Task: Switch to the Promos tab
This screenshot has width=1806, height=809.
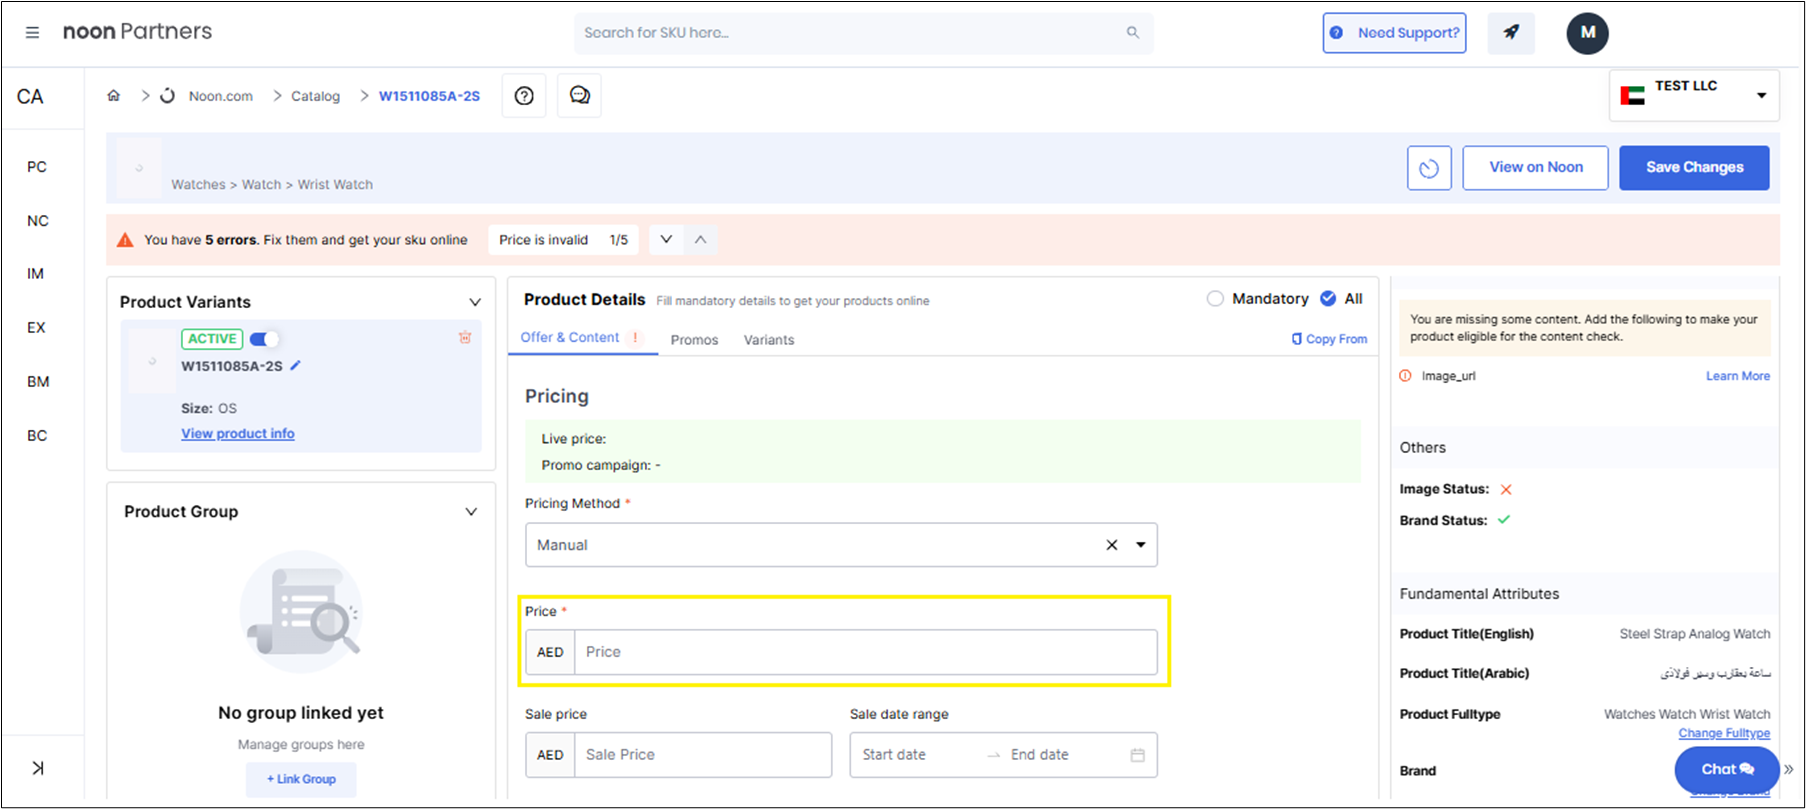Action: click(x=695, y=340)
